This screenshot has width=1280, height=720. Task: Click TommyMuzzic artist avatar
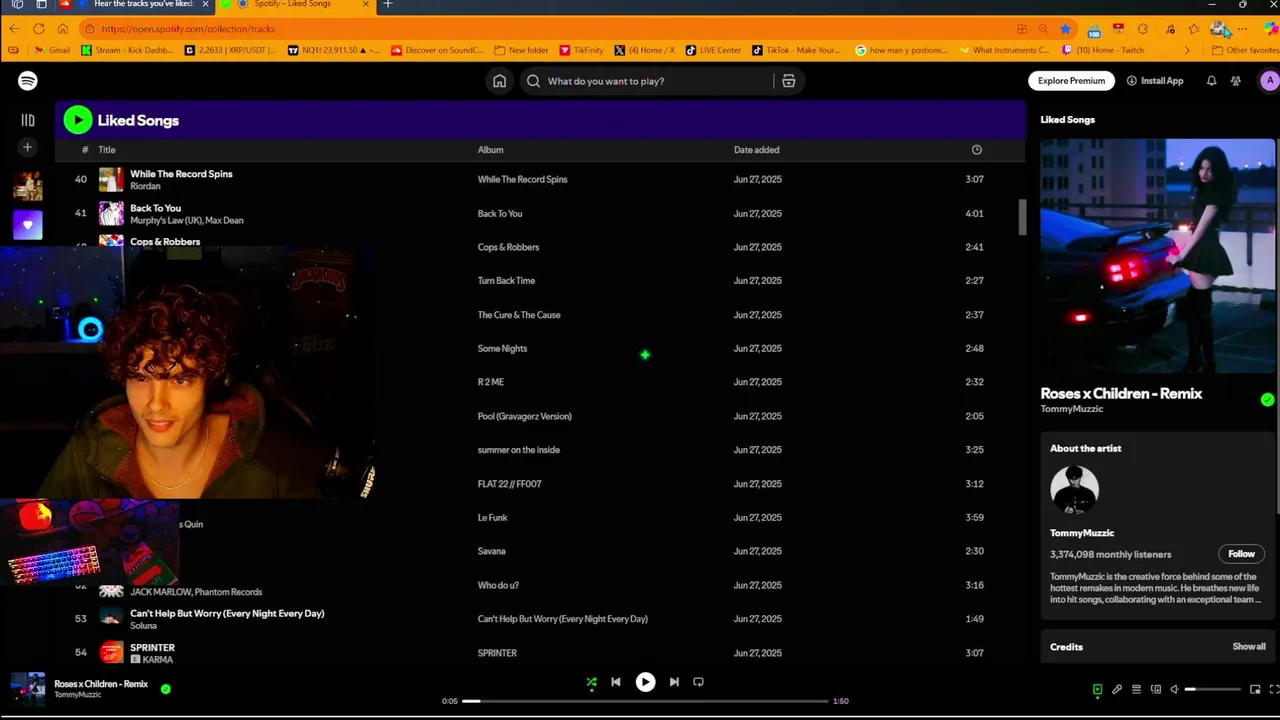pyautogui.click(x=1075, y=490)
